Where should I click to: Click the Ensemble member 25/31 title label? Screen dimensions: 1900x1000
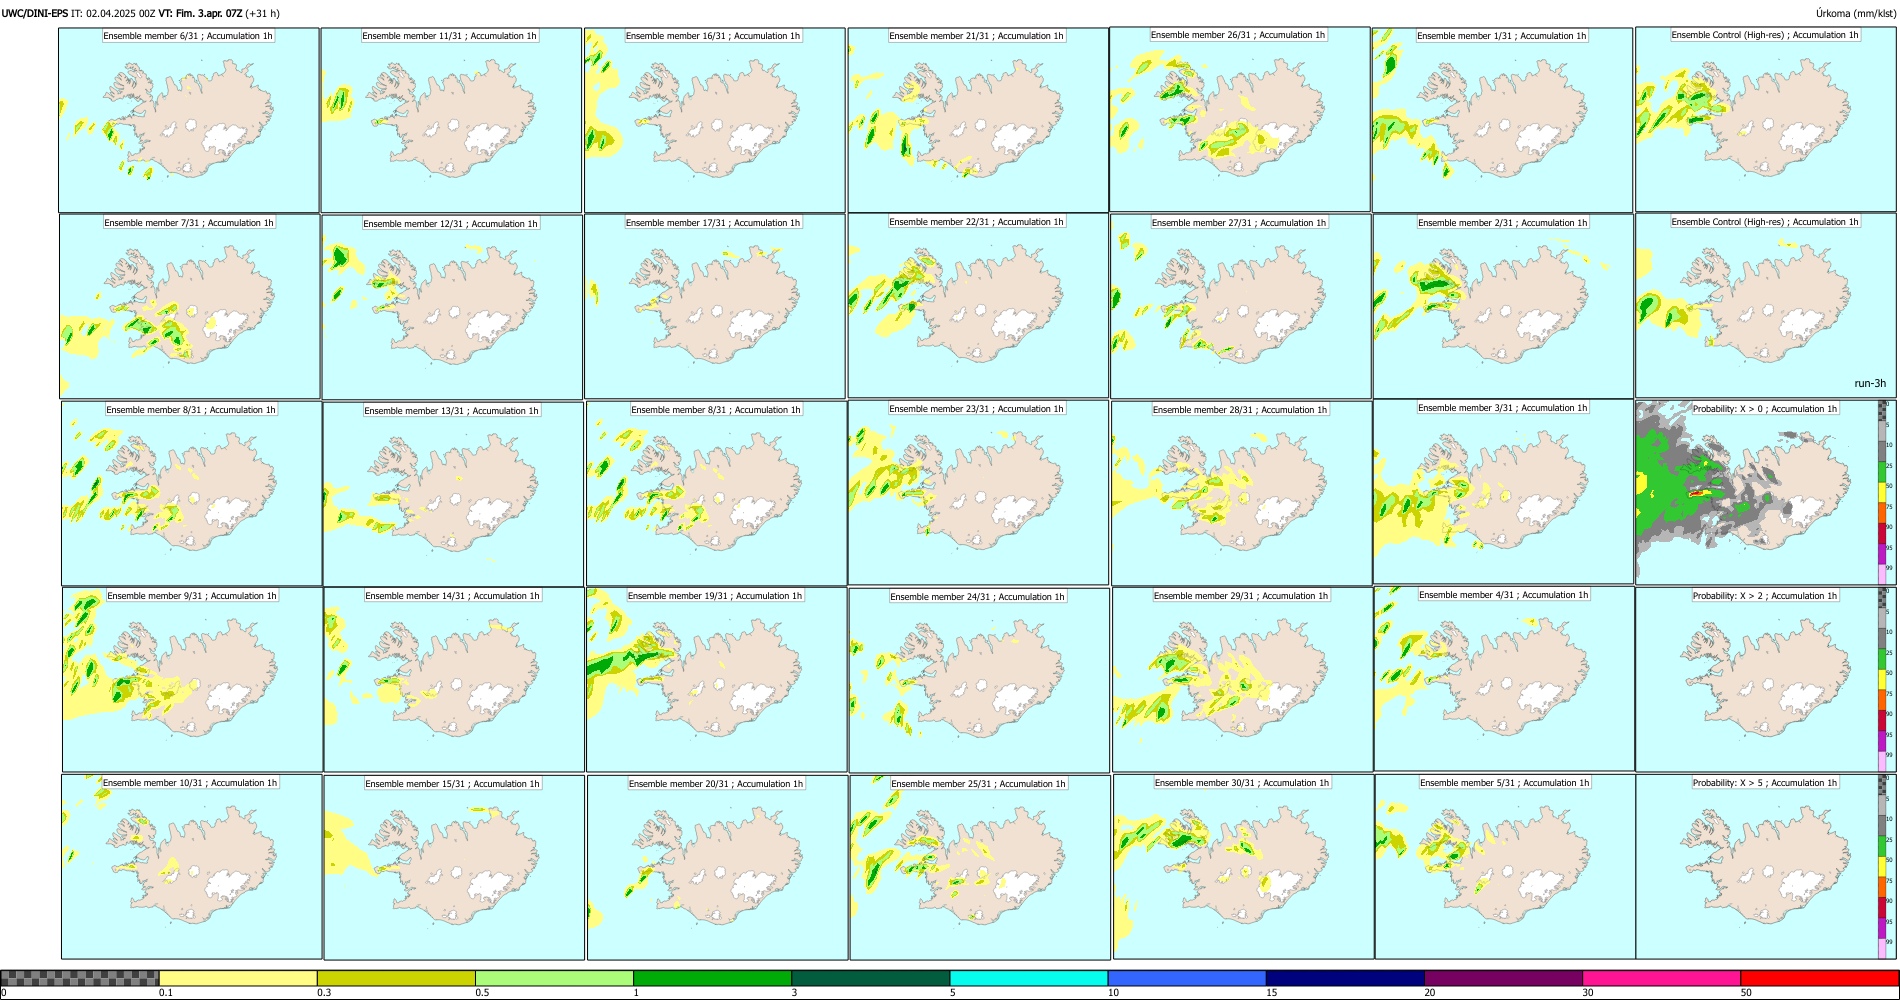pyautogui.click(x=978, y=784)
